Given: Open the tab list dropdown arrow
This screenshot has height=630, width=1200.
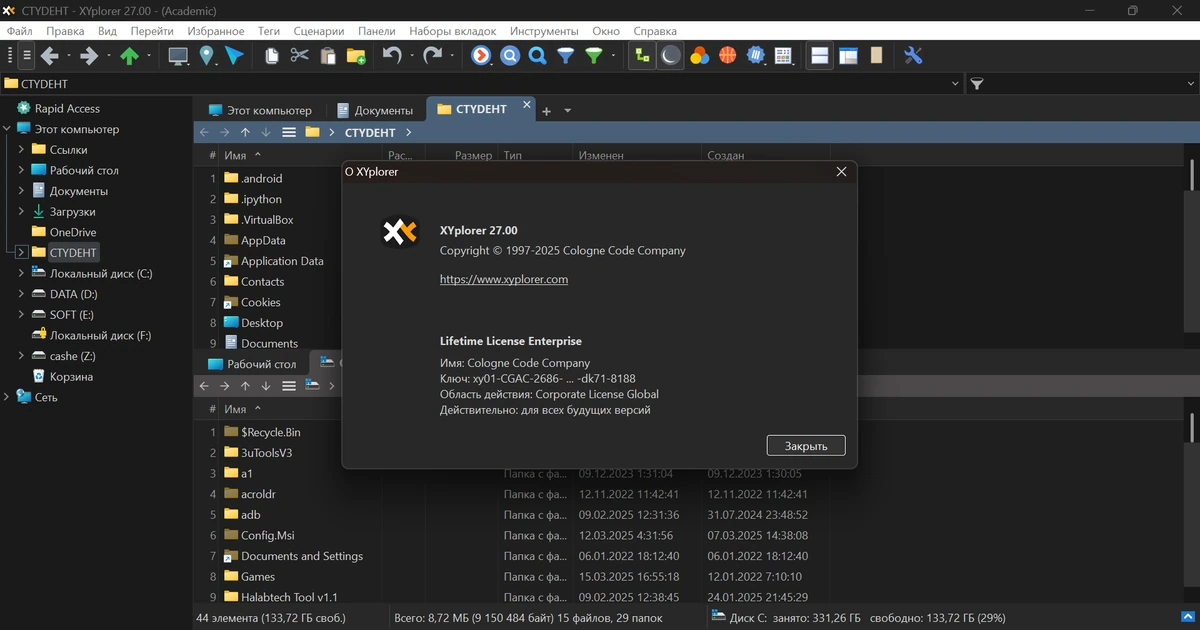Looking at the screenshot, I should tap(568, 111).
